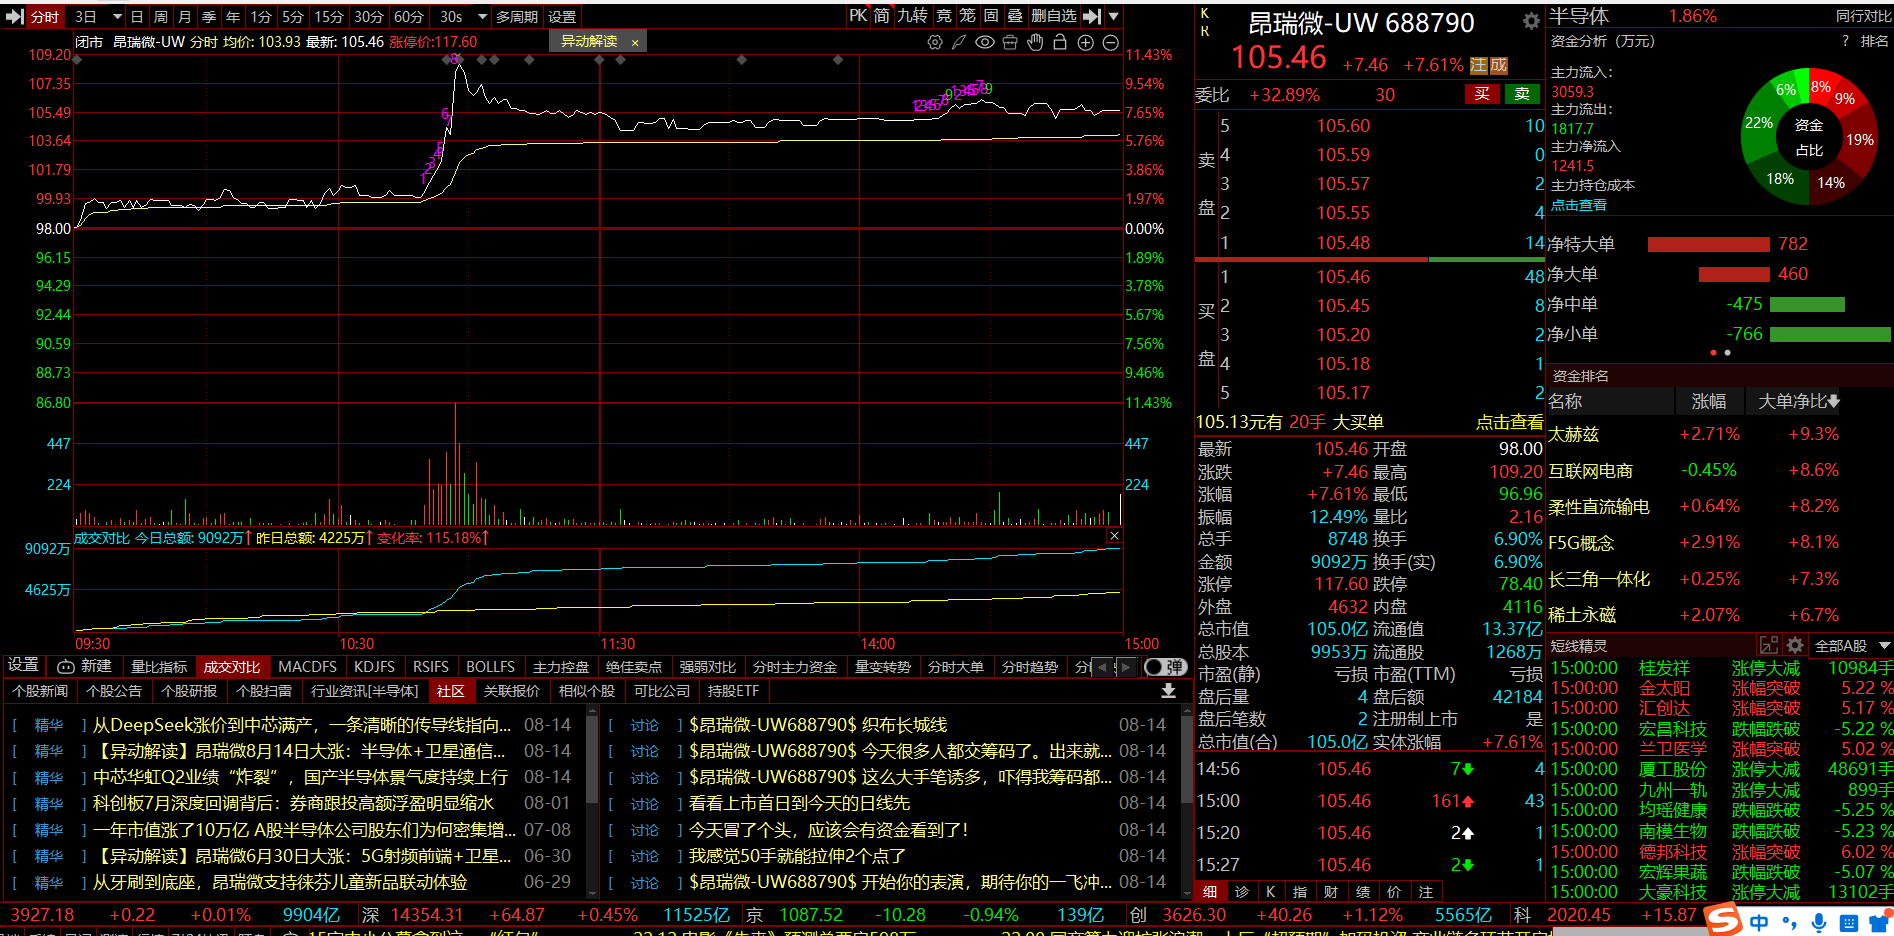This screenshot has height=936, width=1894.
Task: Click the green 卖 sell button
Action: click(1522, 94)
